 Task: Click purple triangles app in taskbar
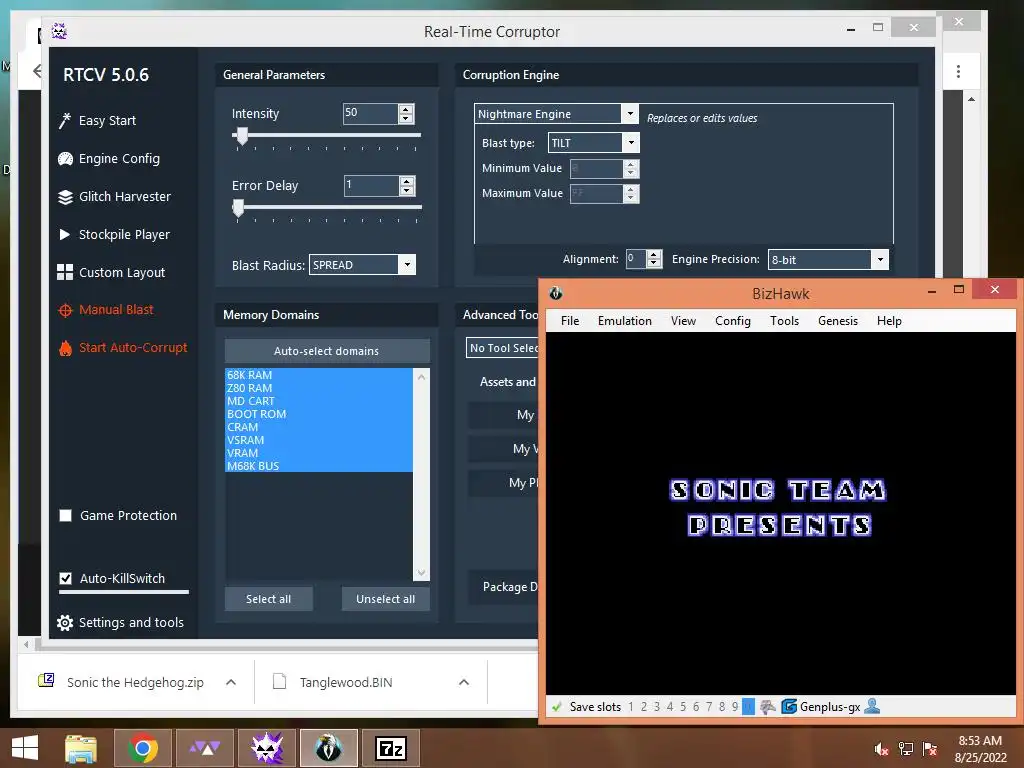205,748
